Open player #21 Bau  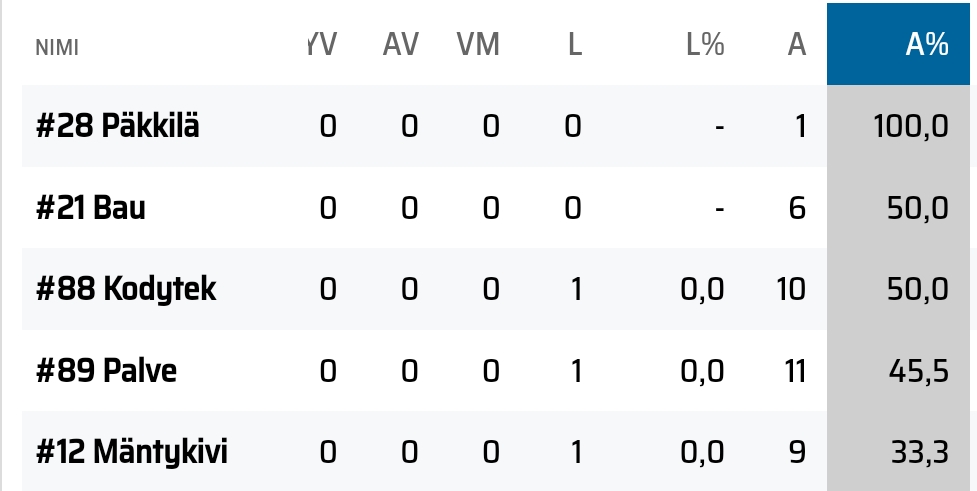click(90, 207)
